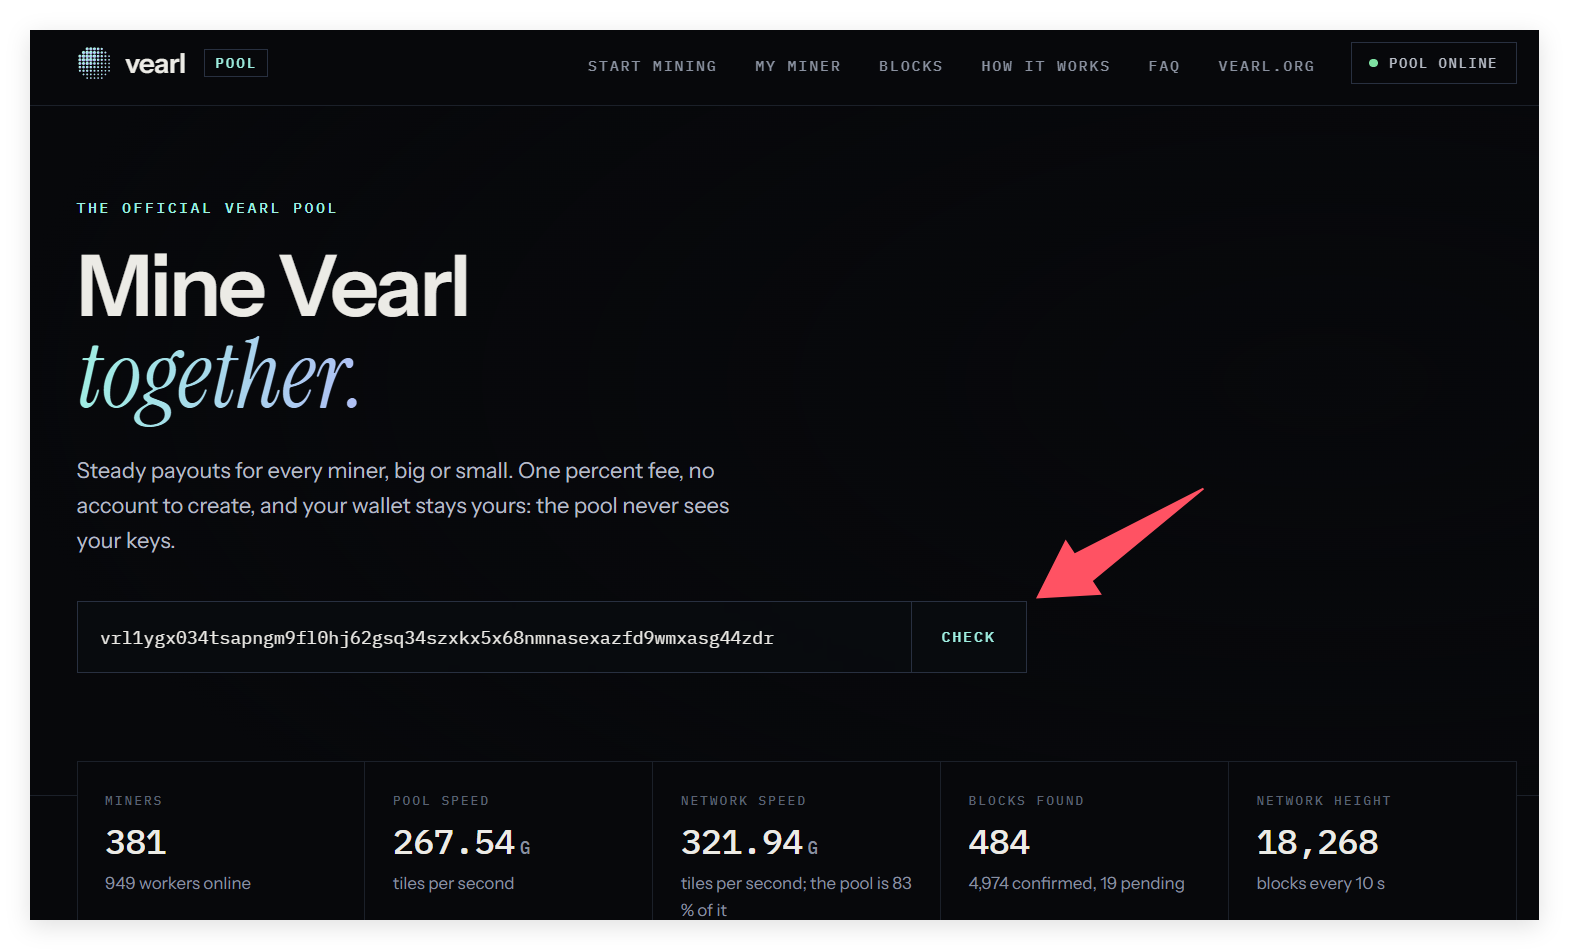Viewport: 1569px width, 950px height.
Task: Click the NETWORK HEIGHT stat label
Action: point(1324,801)
